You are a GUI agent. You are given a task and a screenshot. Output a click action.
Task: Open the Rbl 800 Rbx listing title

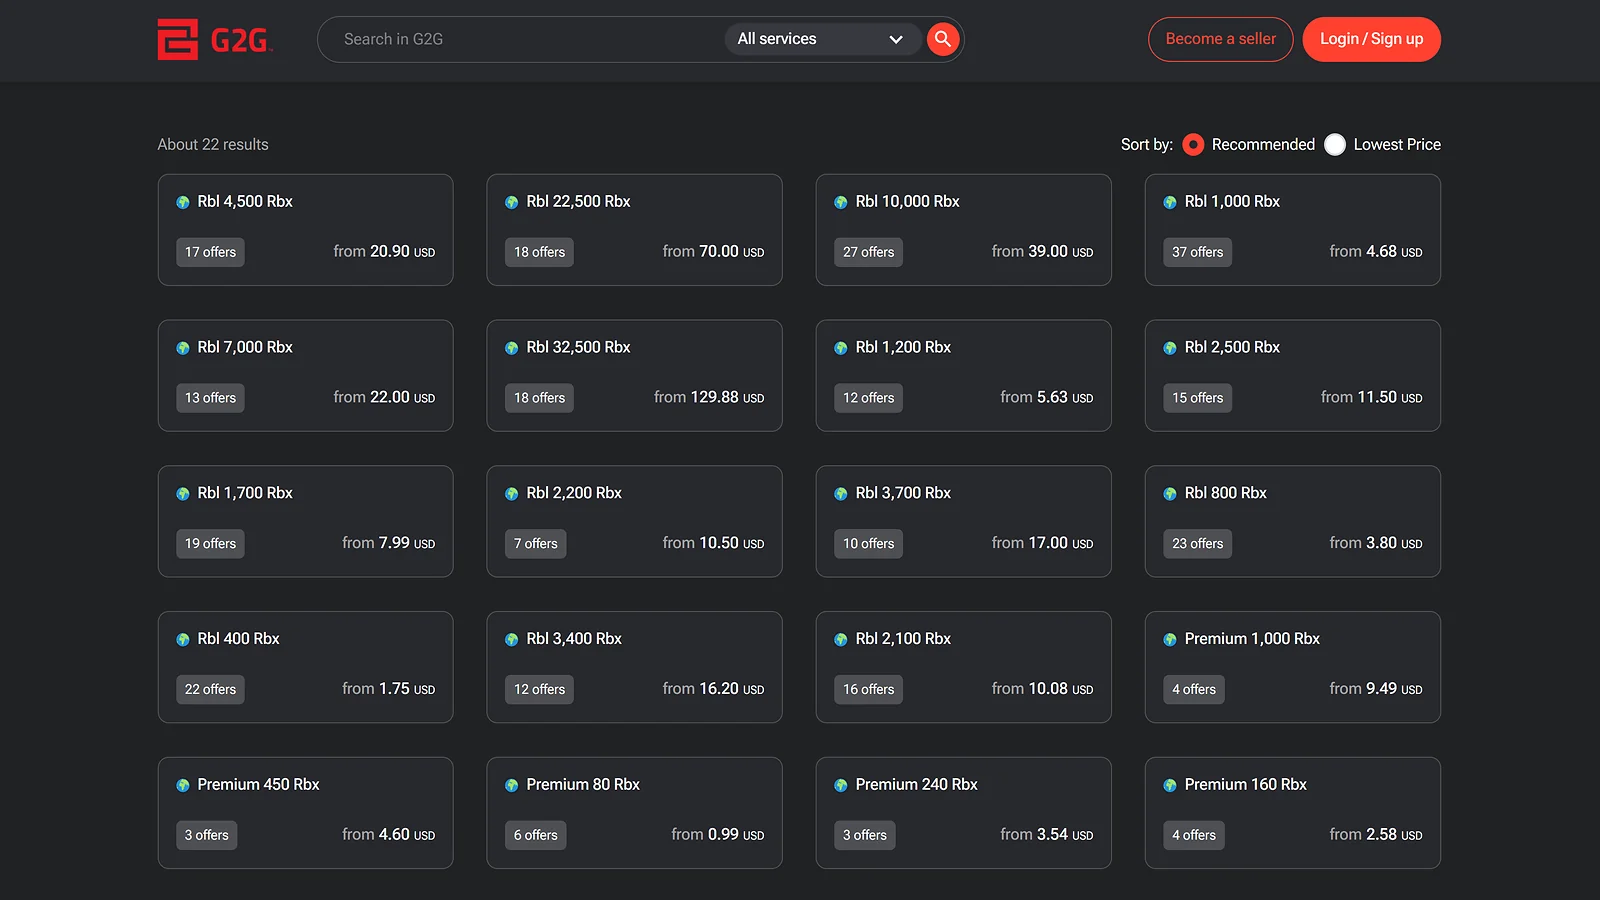[1225, 492]
